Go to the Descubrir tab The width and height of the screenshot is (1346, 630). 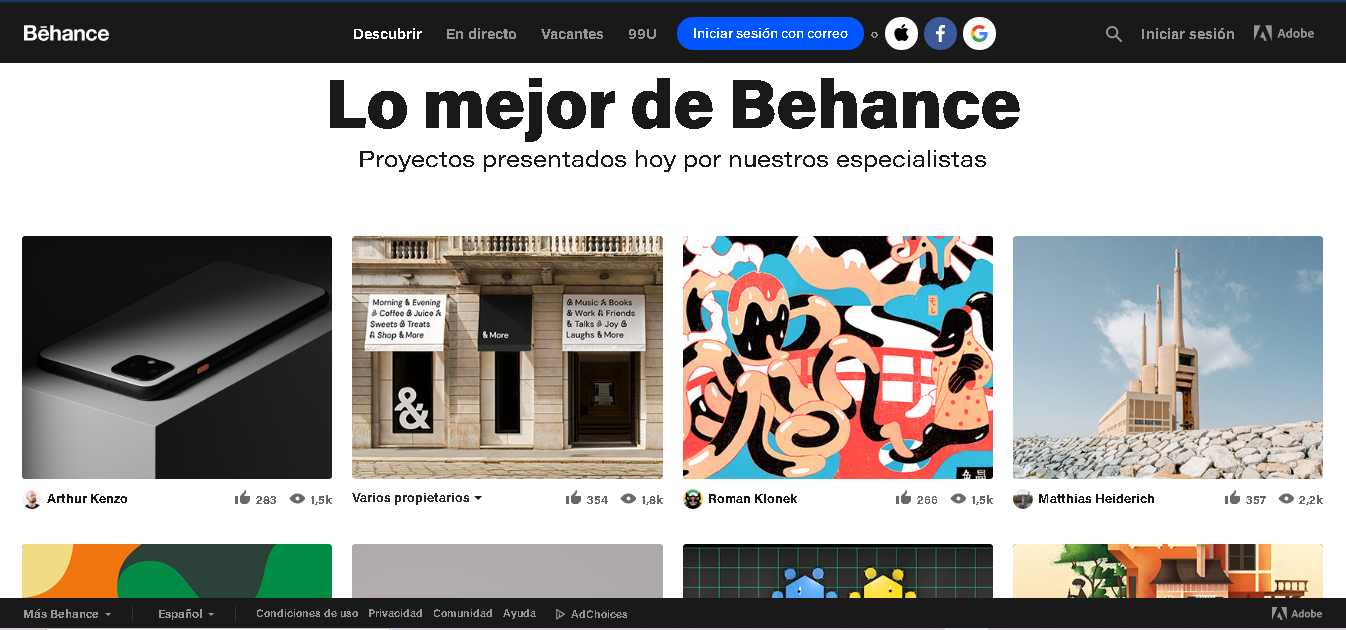387,34
